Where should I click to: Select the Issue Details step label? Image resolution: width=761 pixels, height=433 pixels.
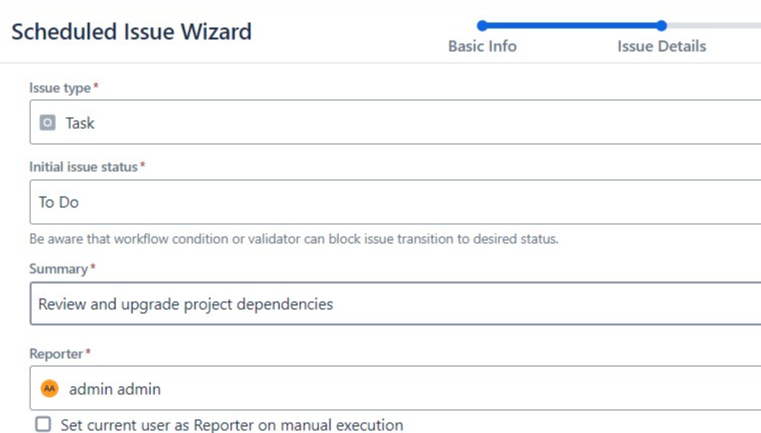[661, 46]
